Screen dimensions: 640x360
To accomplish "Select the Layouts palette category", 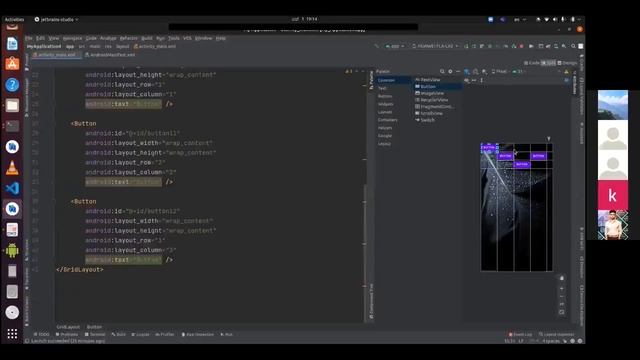I will [x=385, y=112].
